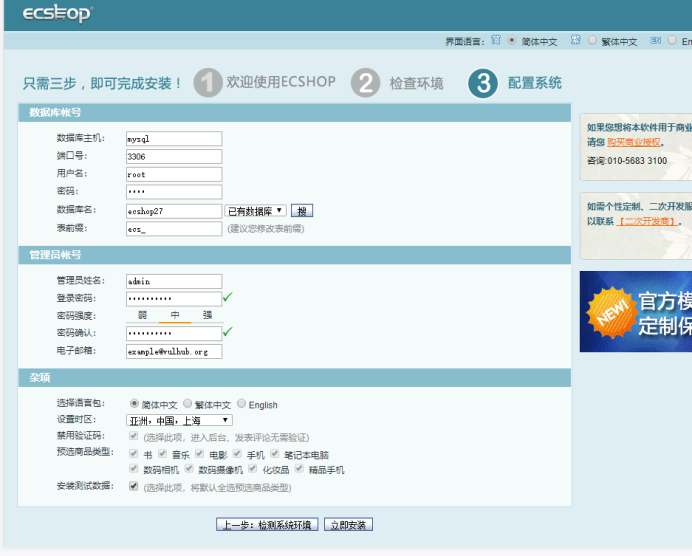Click the ECSHOP logo
692x556 pixels.
pos(57,14)
